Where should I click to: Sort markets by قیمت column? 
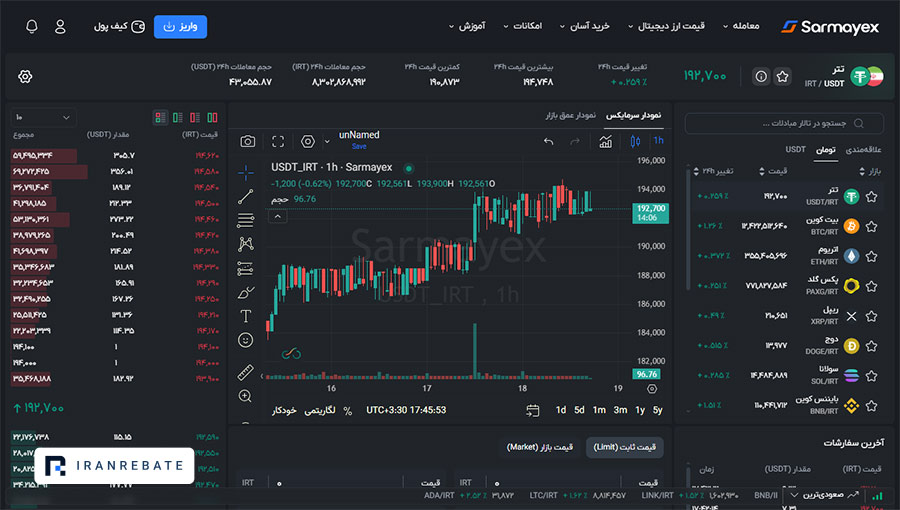[x=773, y=171]
